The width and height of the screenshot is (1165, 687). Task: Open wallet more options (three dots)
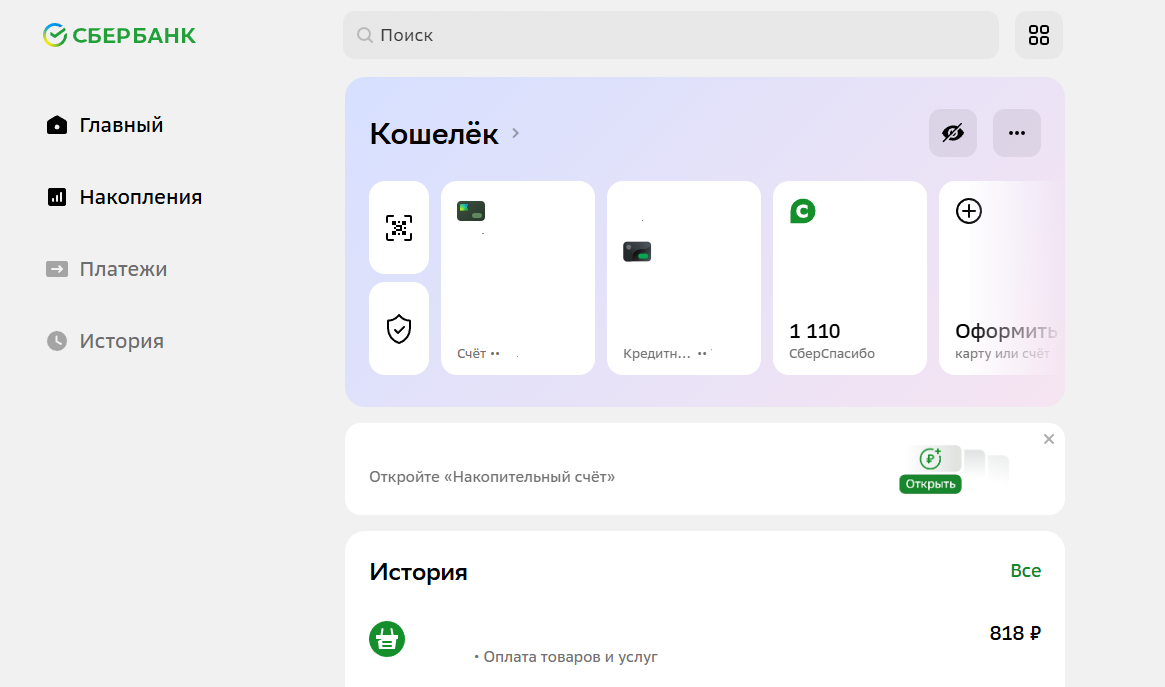point(1016,133)
